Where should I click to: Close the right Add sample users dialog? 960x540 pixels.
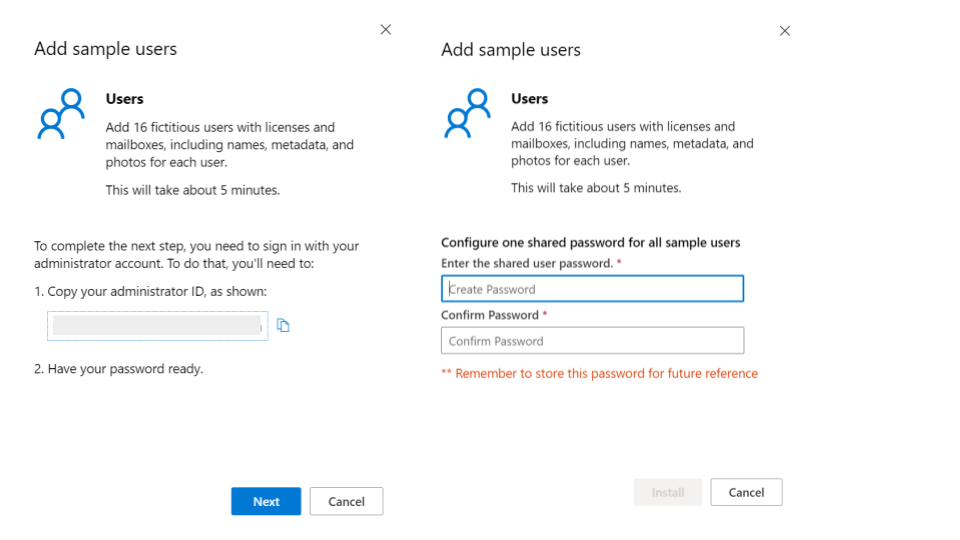[785, 31]
